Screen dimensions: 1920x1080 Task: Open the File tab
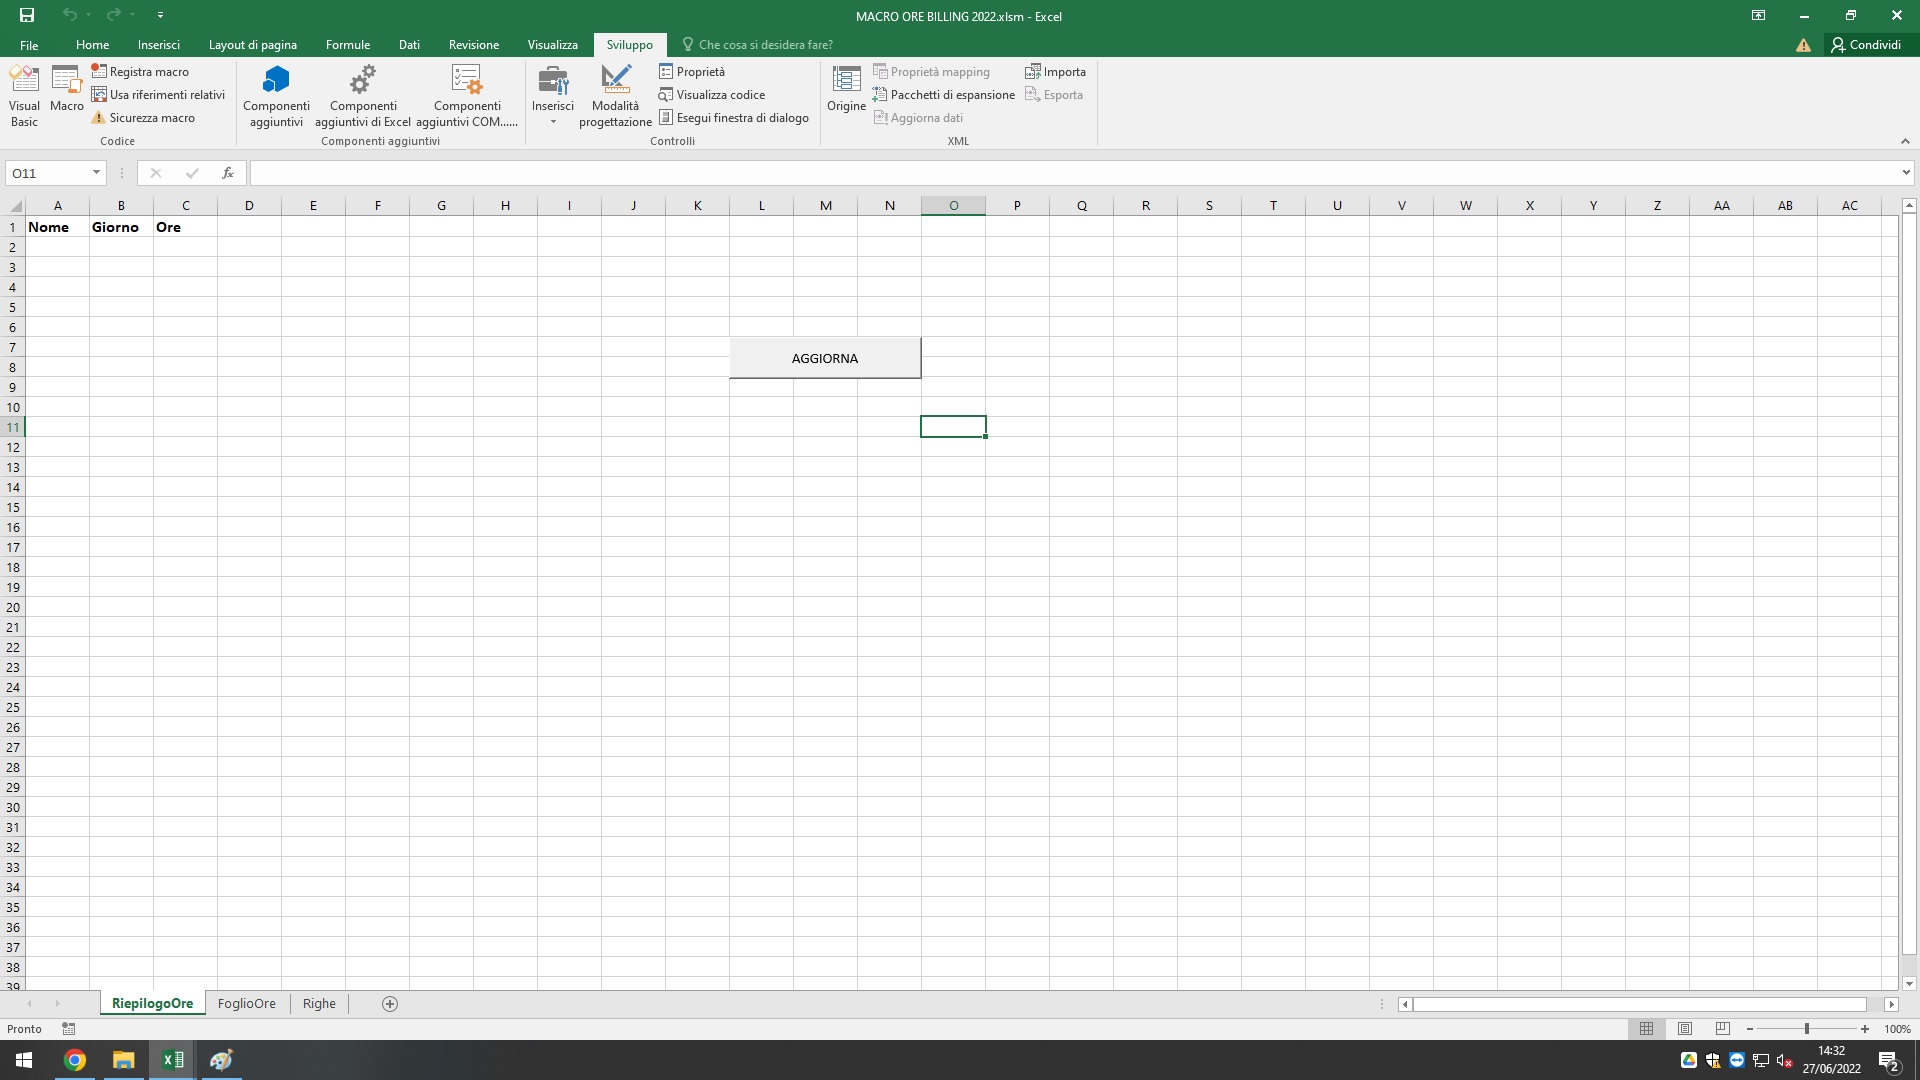tap(29, 45)
